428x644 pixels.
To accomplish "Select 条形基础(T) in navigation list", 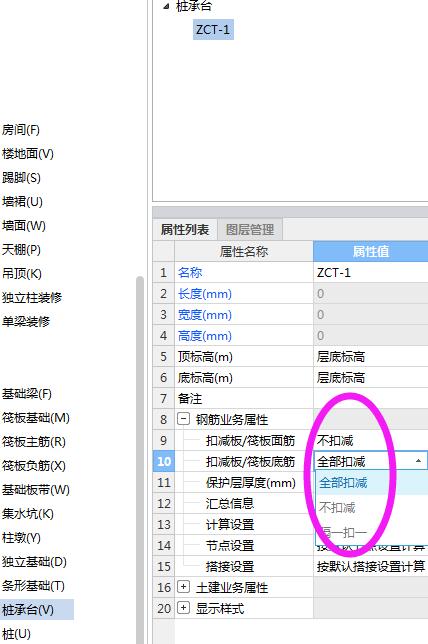I will pyautogui.click(x=33, y=586).
